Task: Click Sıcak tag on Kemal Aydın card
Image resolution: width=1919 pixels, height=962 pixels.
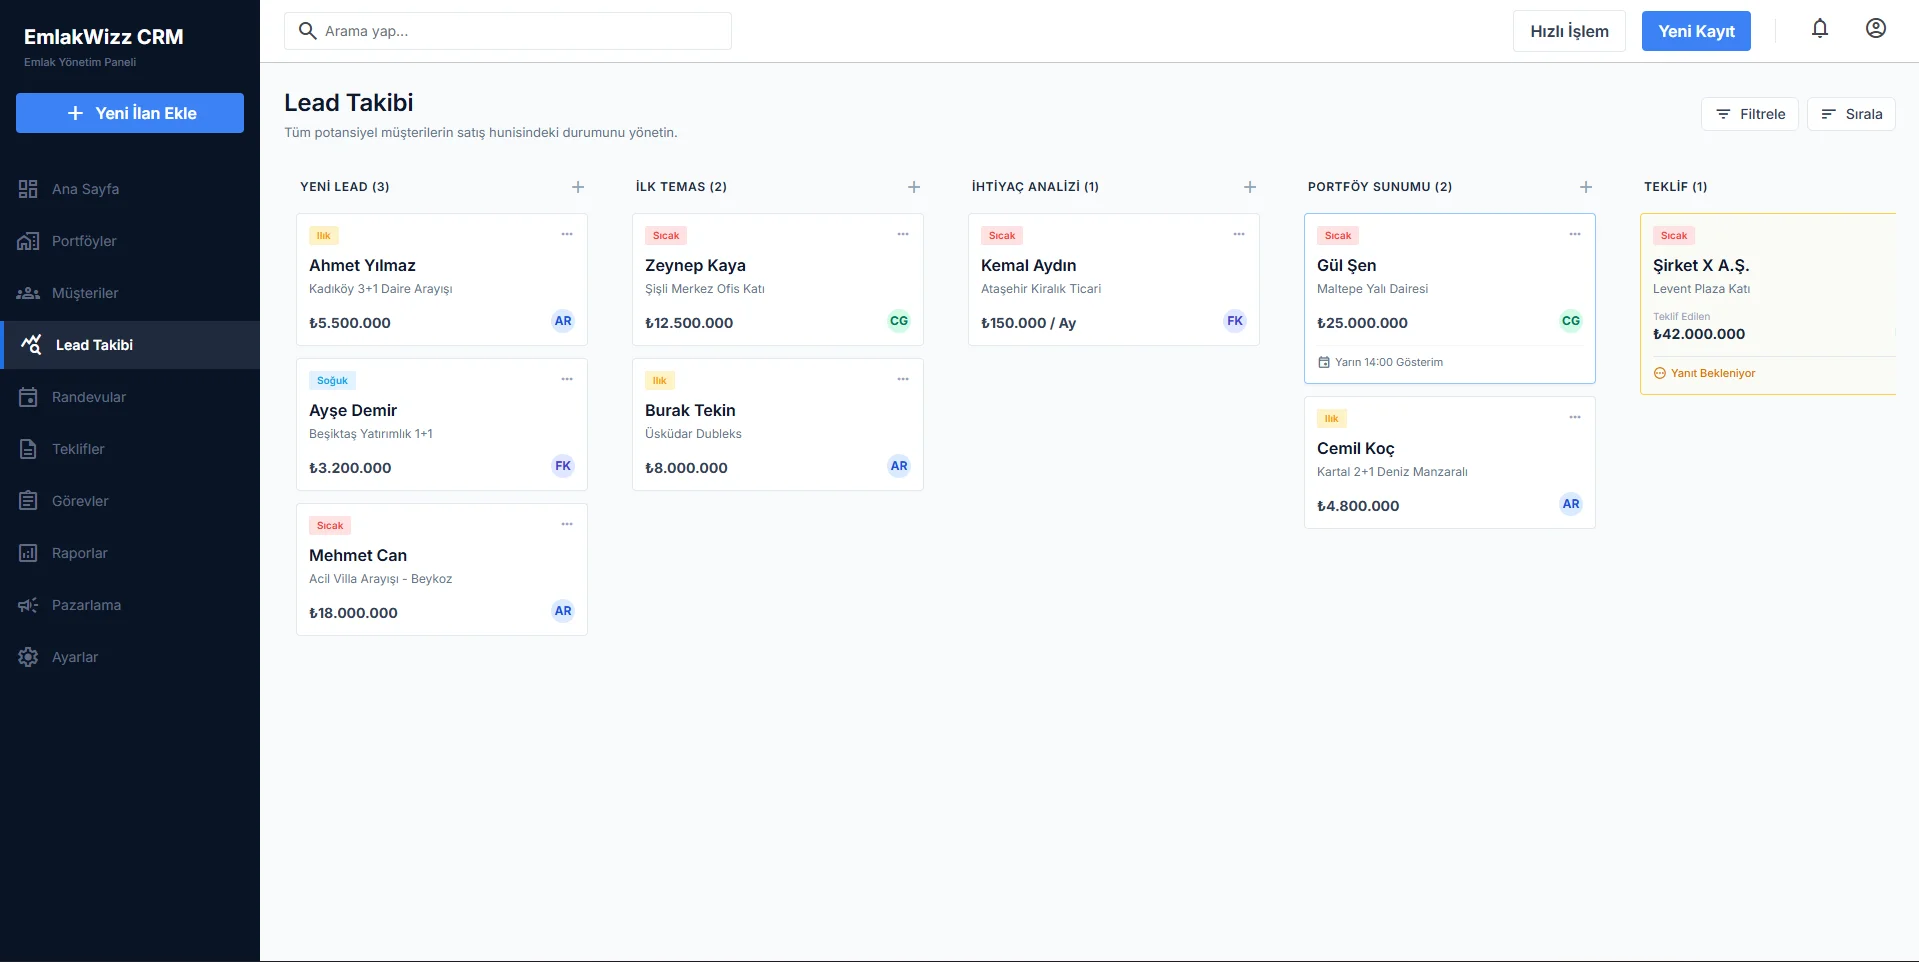Action: (1002, 236)
